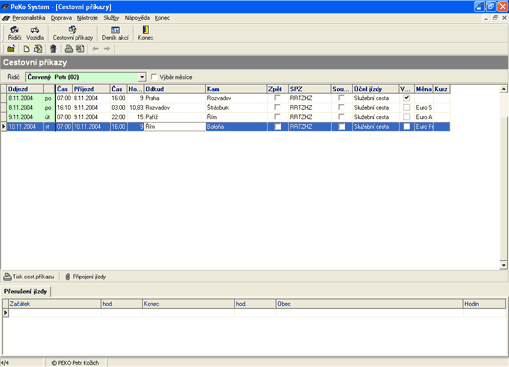Click the Euro A currency cell
Image resolution: width=509 pixels, height=367 pixels.
tap(424, 117)
